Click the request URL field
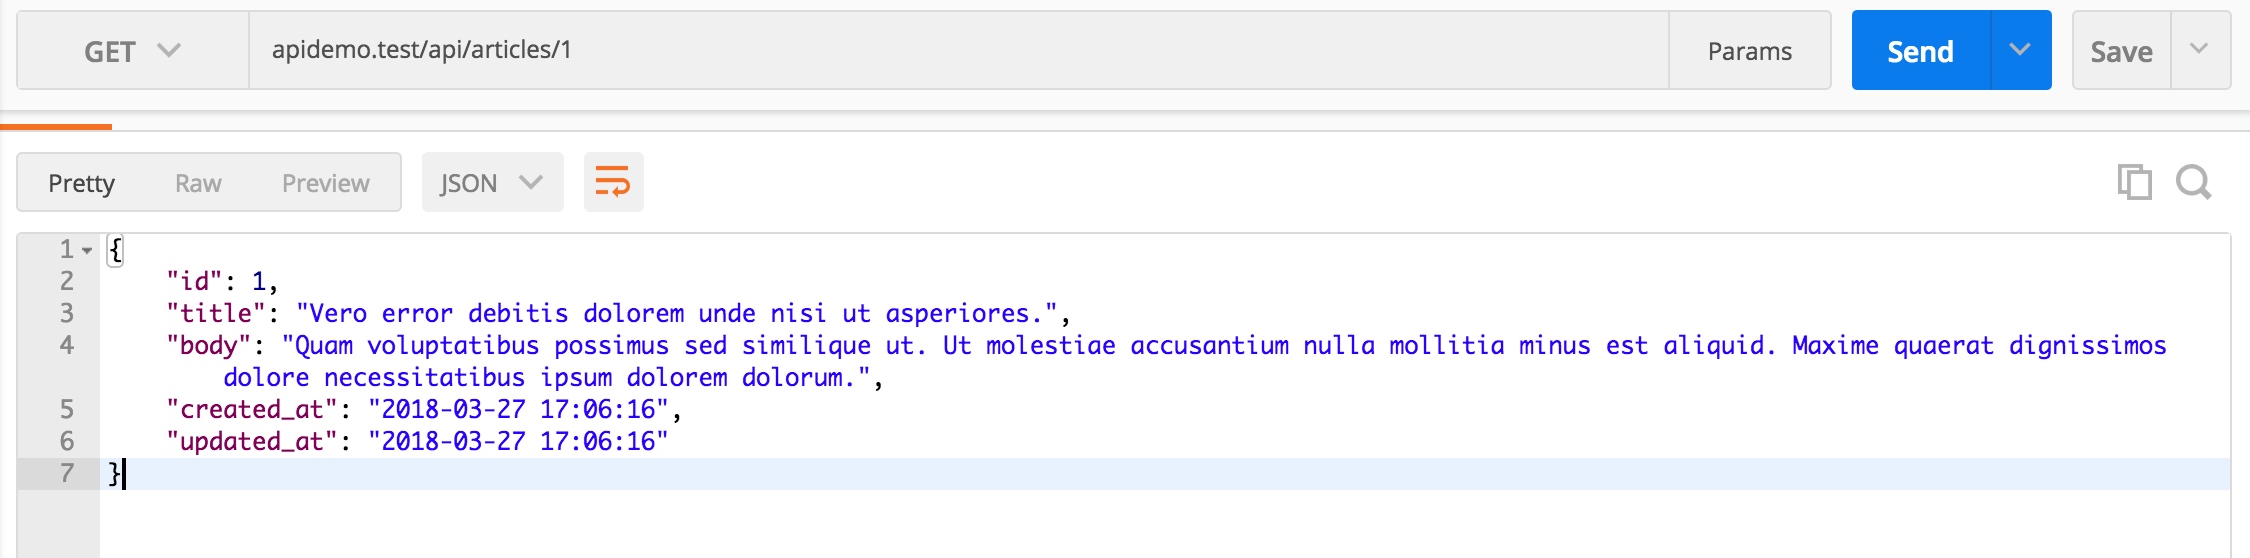Screen dimensions: 2250x558 [x=959, y=50]
